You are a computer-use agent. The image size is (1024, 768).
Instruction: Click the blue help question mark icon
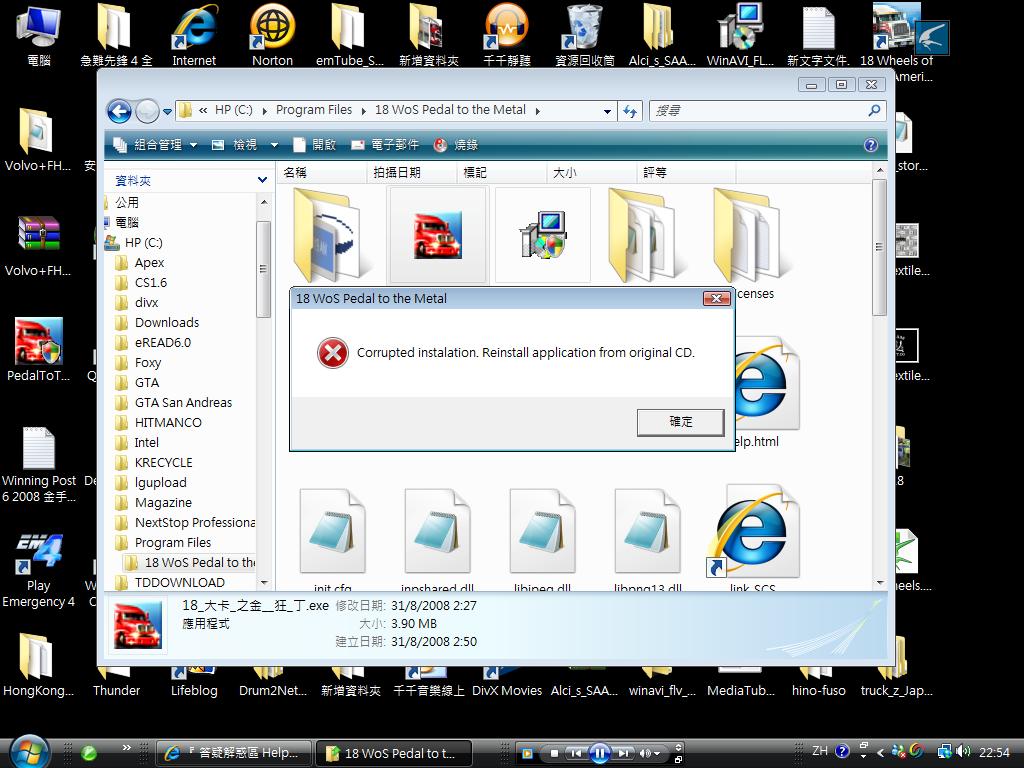click(870, 145)
